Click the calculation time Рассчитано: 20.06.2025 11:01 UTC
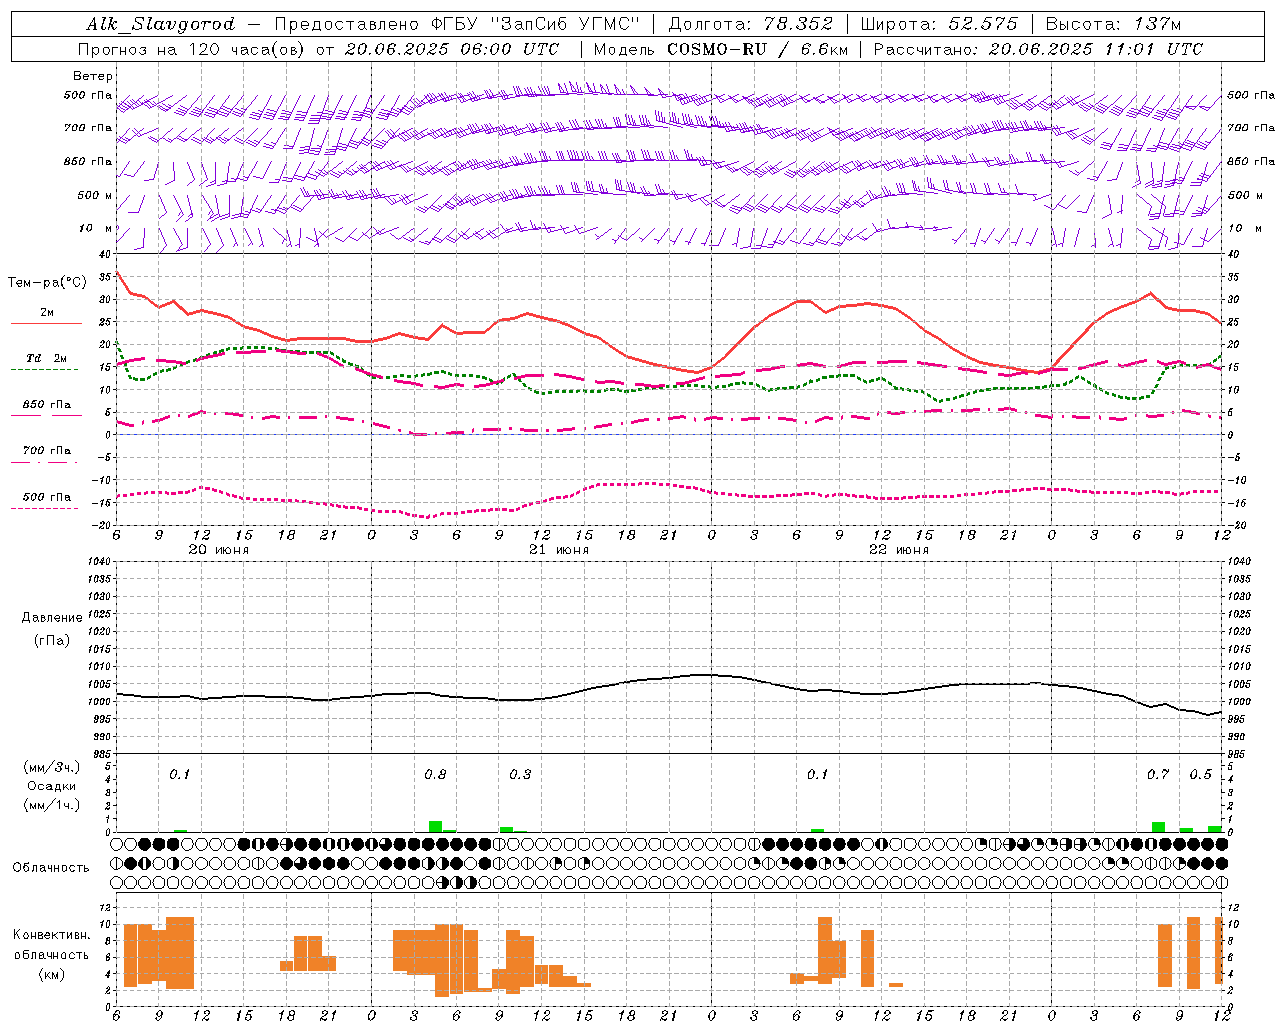This screenshot has width=1280, height=1024. point(1038,49)
